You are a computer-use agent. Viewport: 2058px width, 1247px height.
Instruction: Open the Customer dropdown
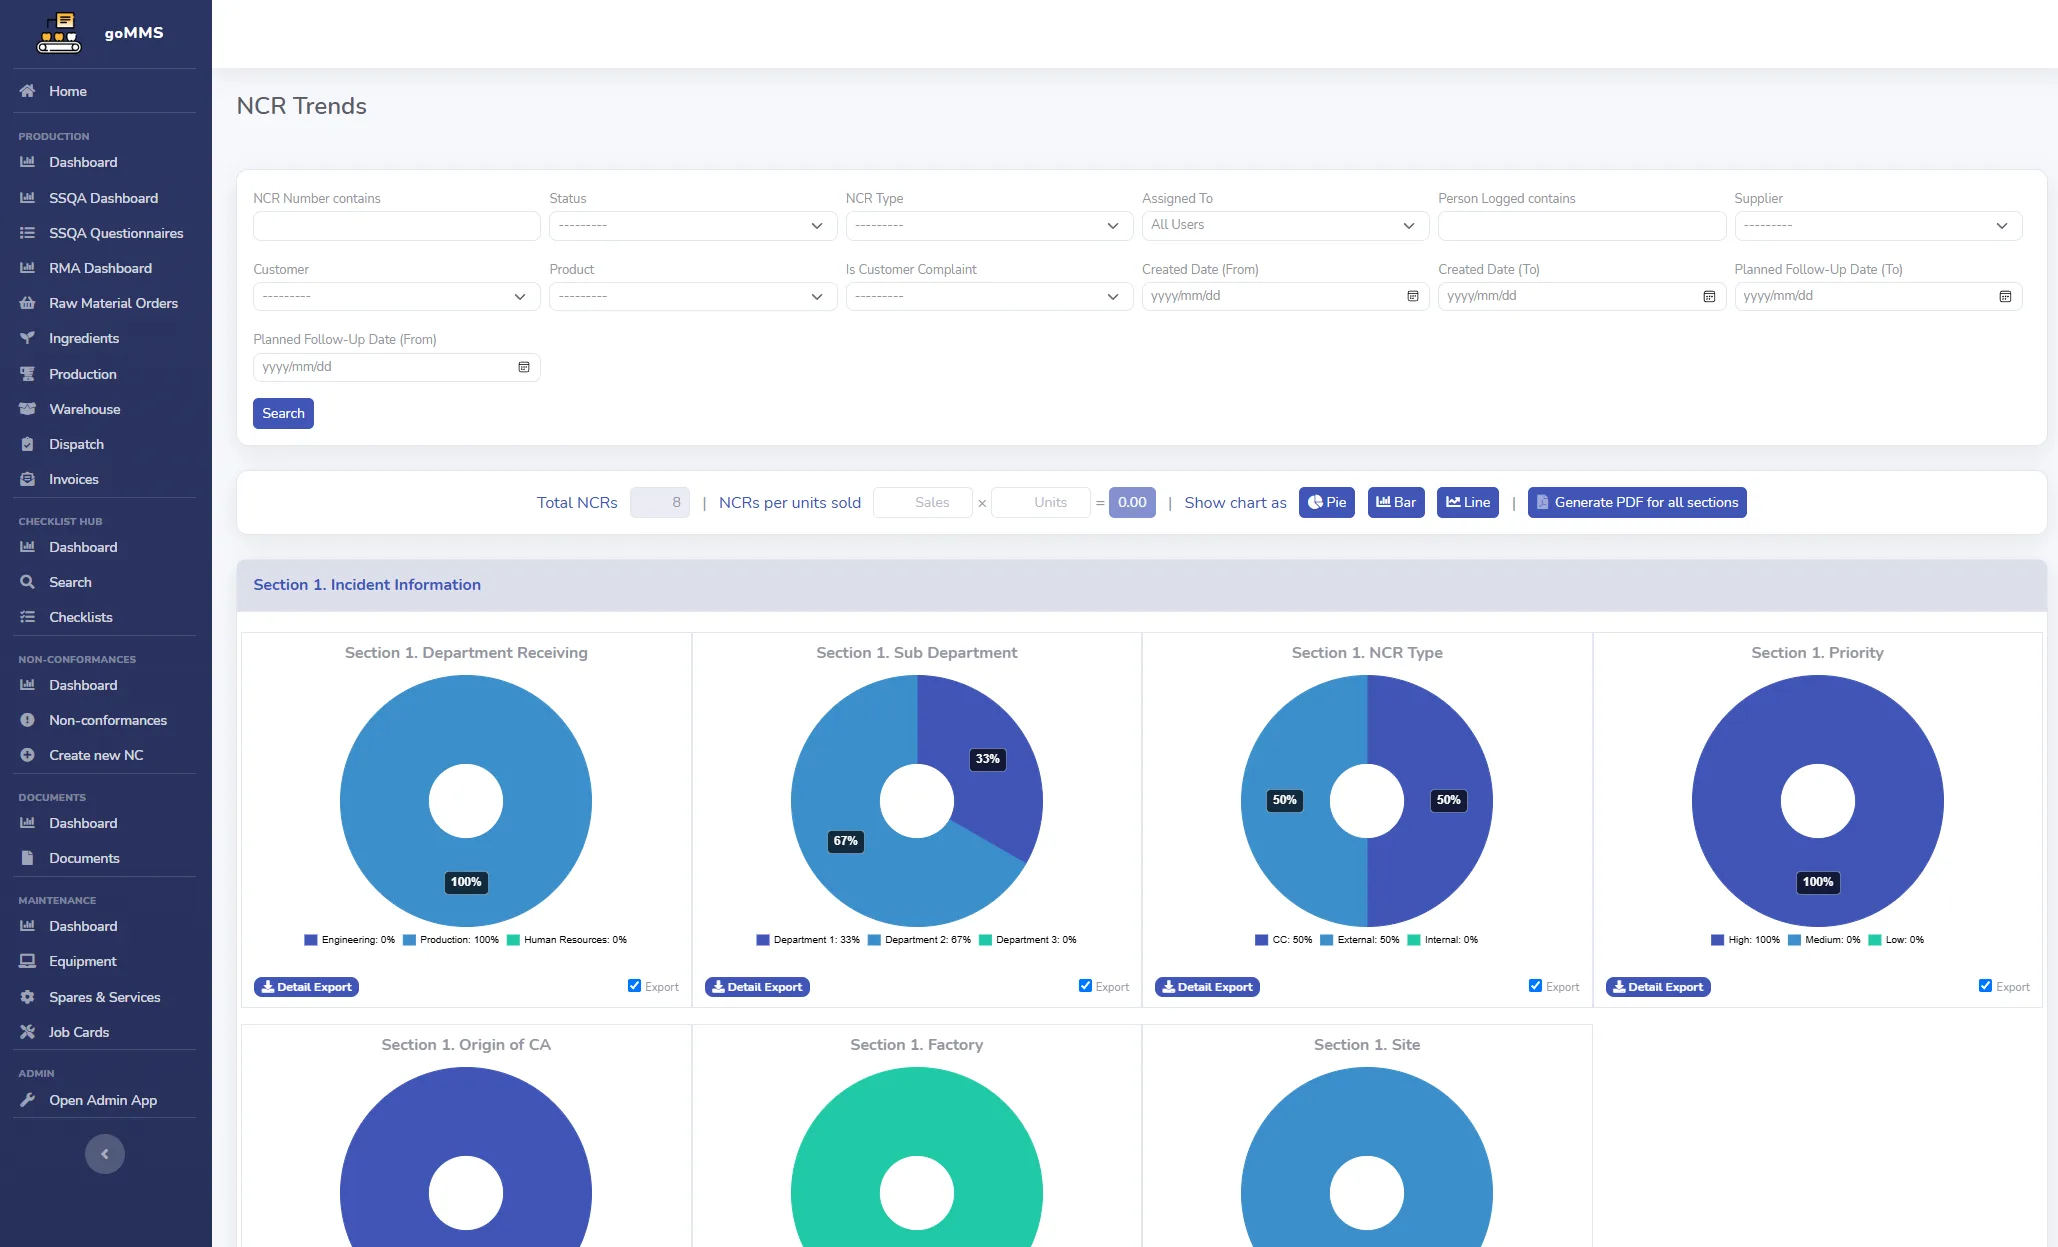point(396,297)
